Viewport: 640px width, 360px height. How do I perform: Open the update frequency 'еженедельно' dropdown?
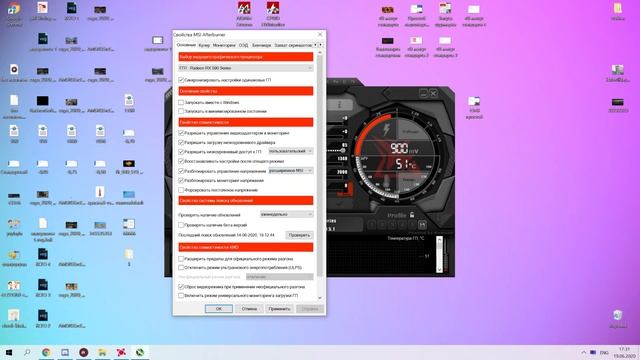(287, 214)
